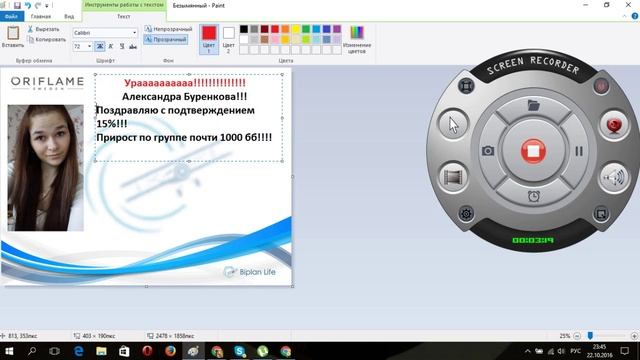
Task: Collapse the ribbon with chevron arrow
Action: (x=624, y=16)
